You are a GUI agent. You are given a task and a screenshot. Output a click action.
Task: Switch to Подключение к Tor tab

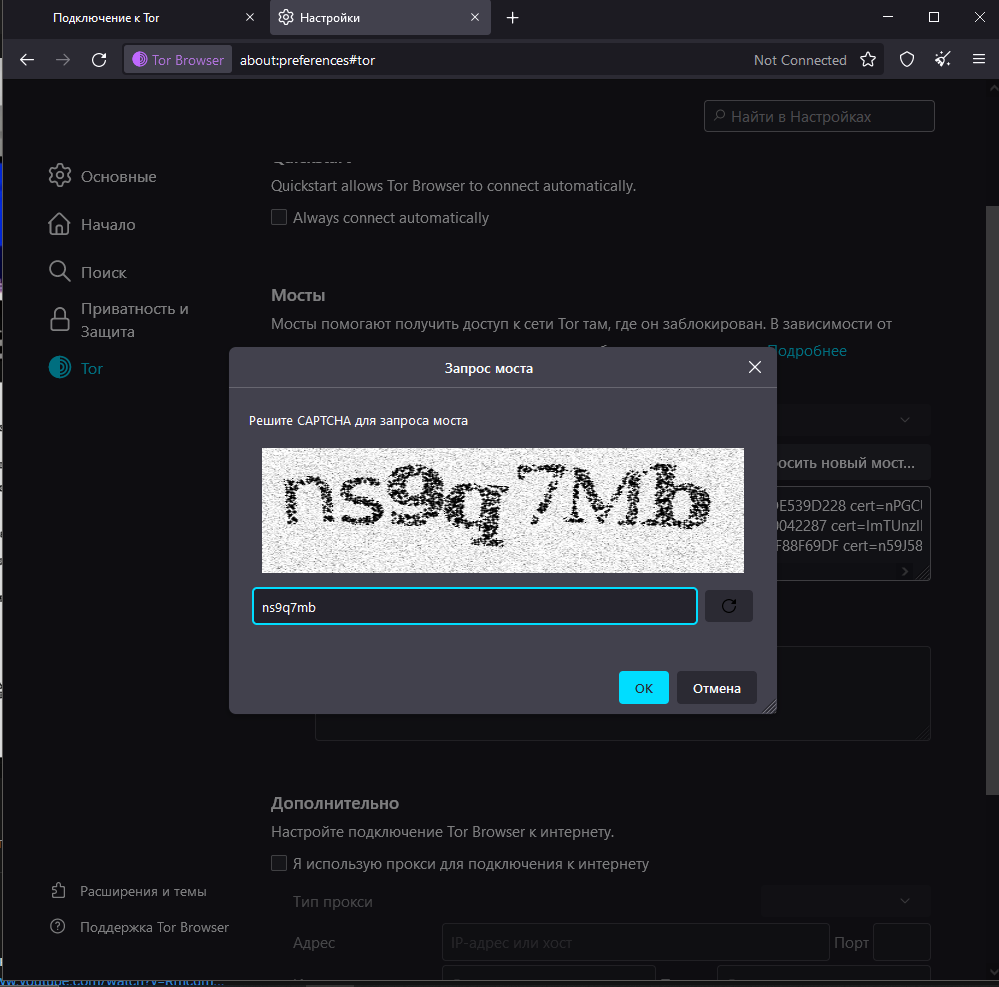(x=106, y=18)
